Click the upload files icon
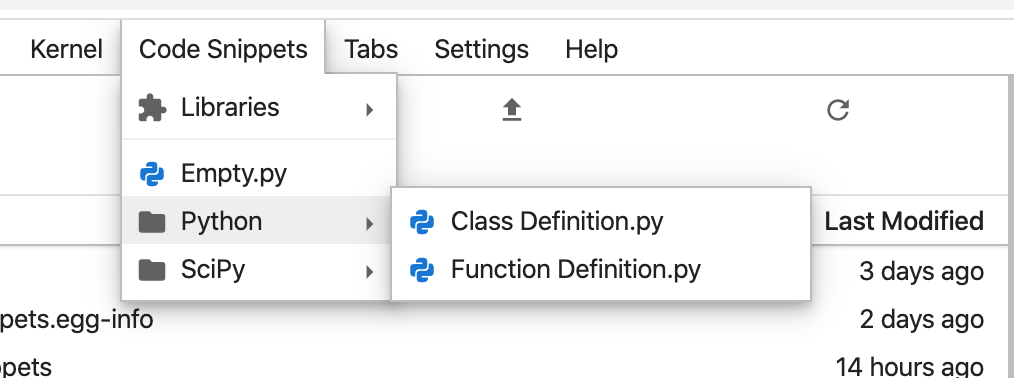The image size is (1014, 378). (x=512, y=110)
